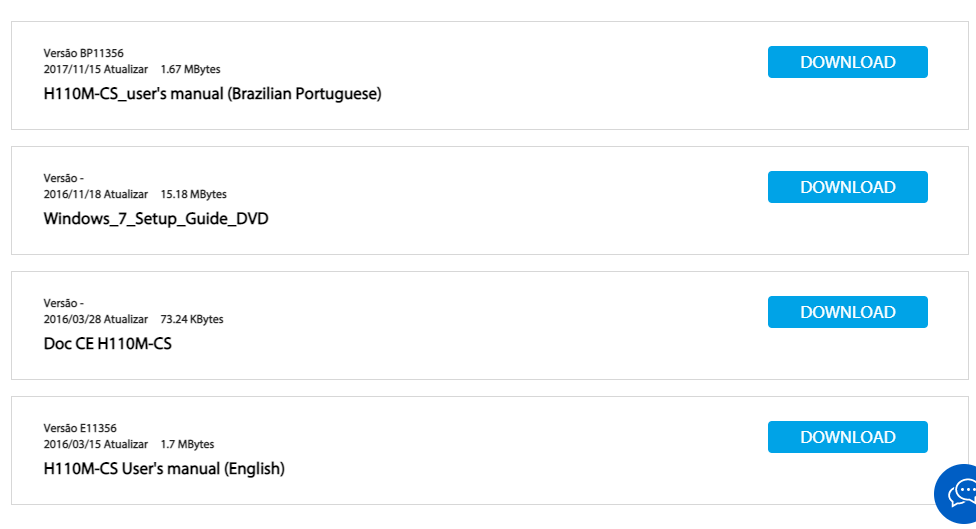Click the 1.67 MBytes file size
Screen dimensions: 976x529
[x=190, y=70]
